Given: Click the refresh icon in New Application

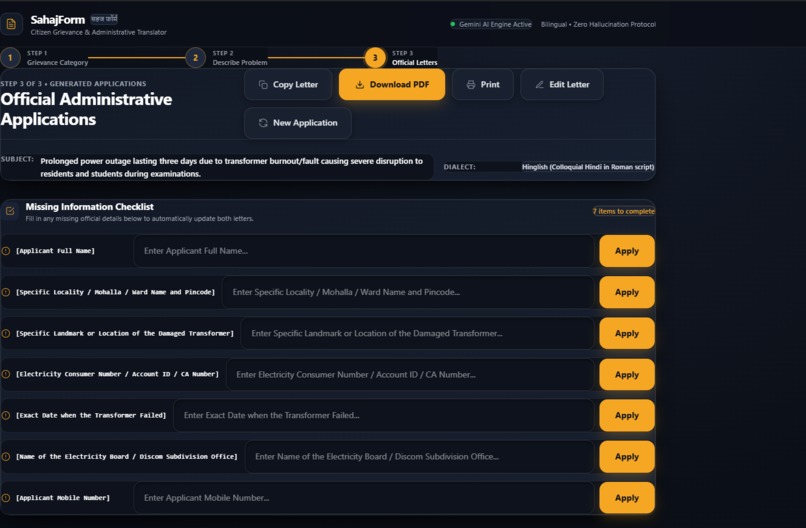Looking at the screenshot, I should (x=263, y=123).
